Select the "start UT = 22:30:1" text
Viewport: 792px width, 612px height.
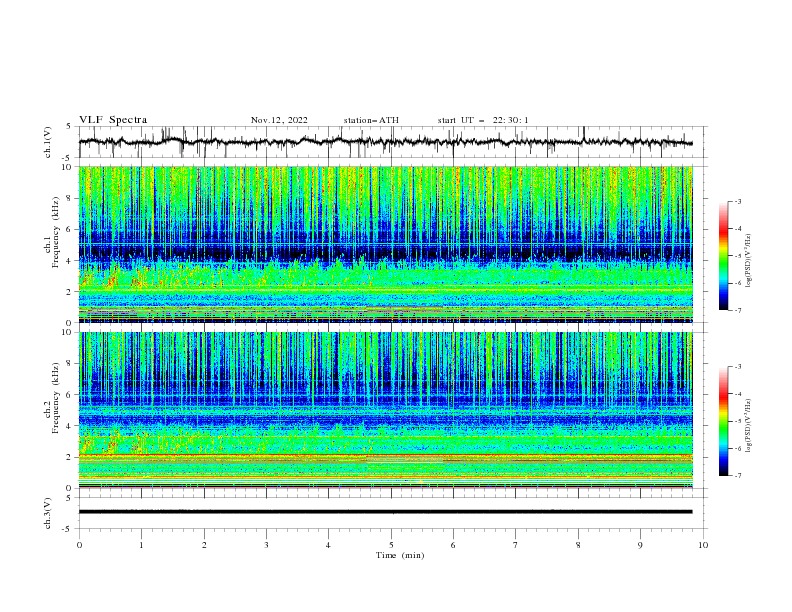click(483, 120)
